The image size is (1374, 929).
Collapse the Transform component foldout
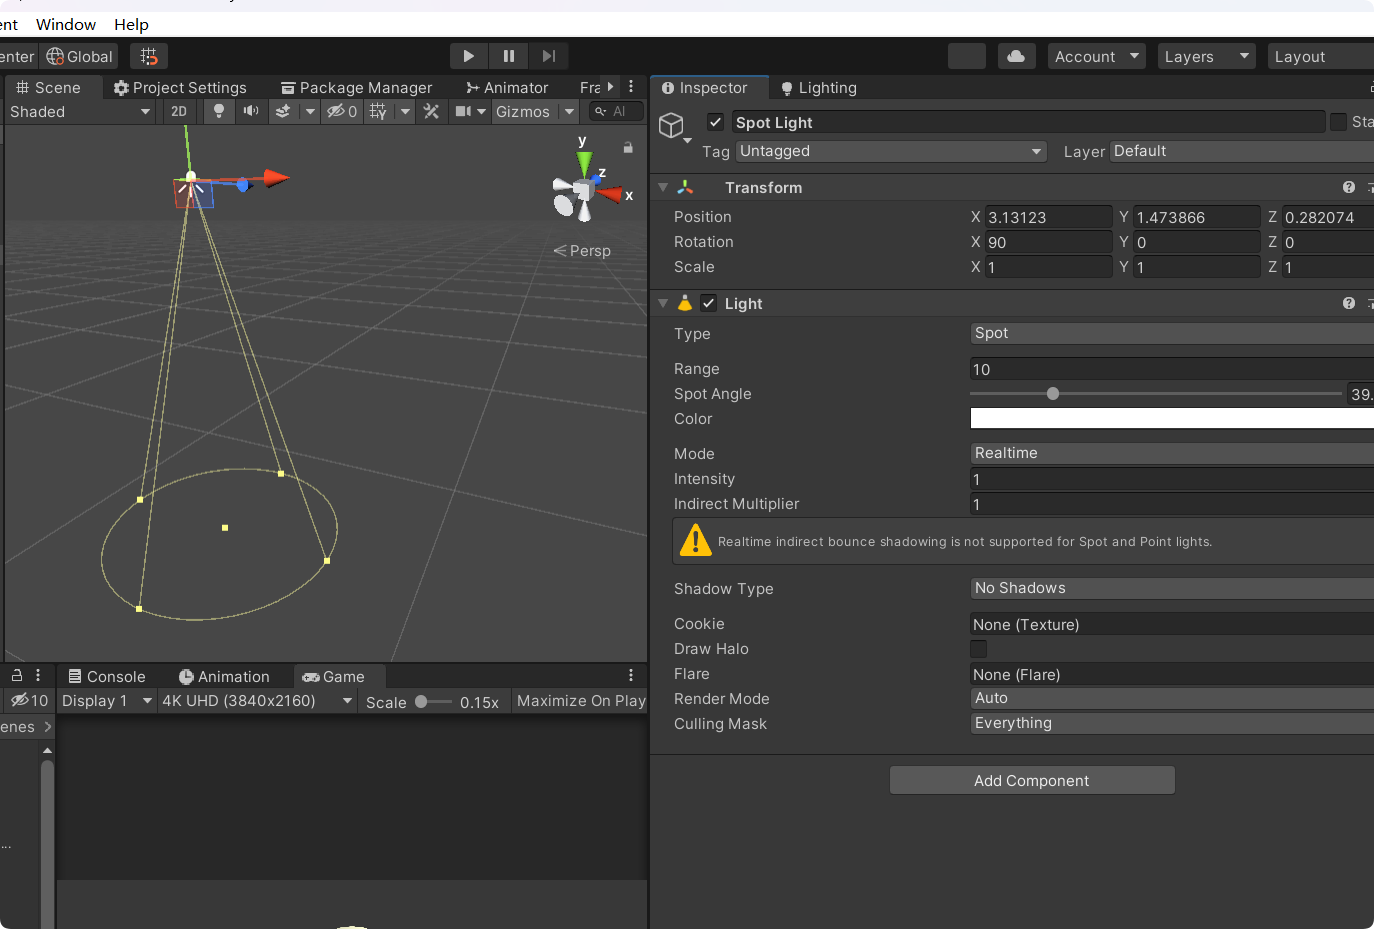(663, 187)
